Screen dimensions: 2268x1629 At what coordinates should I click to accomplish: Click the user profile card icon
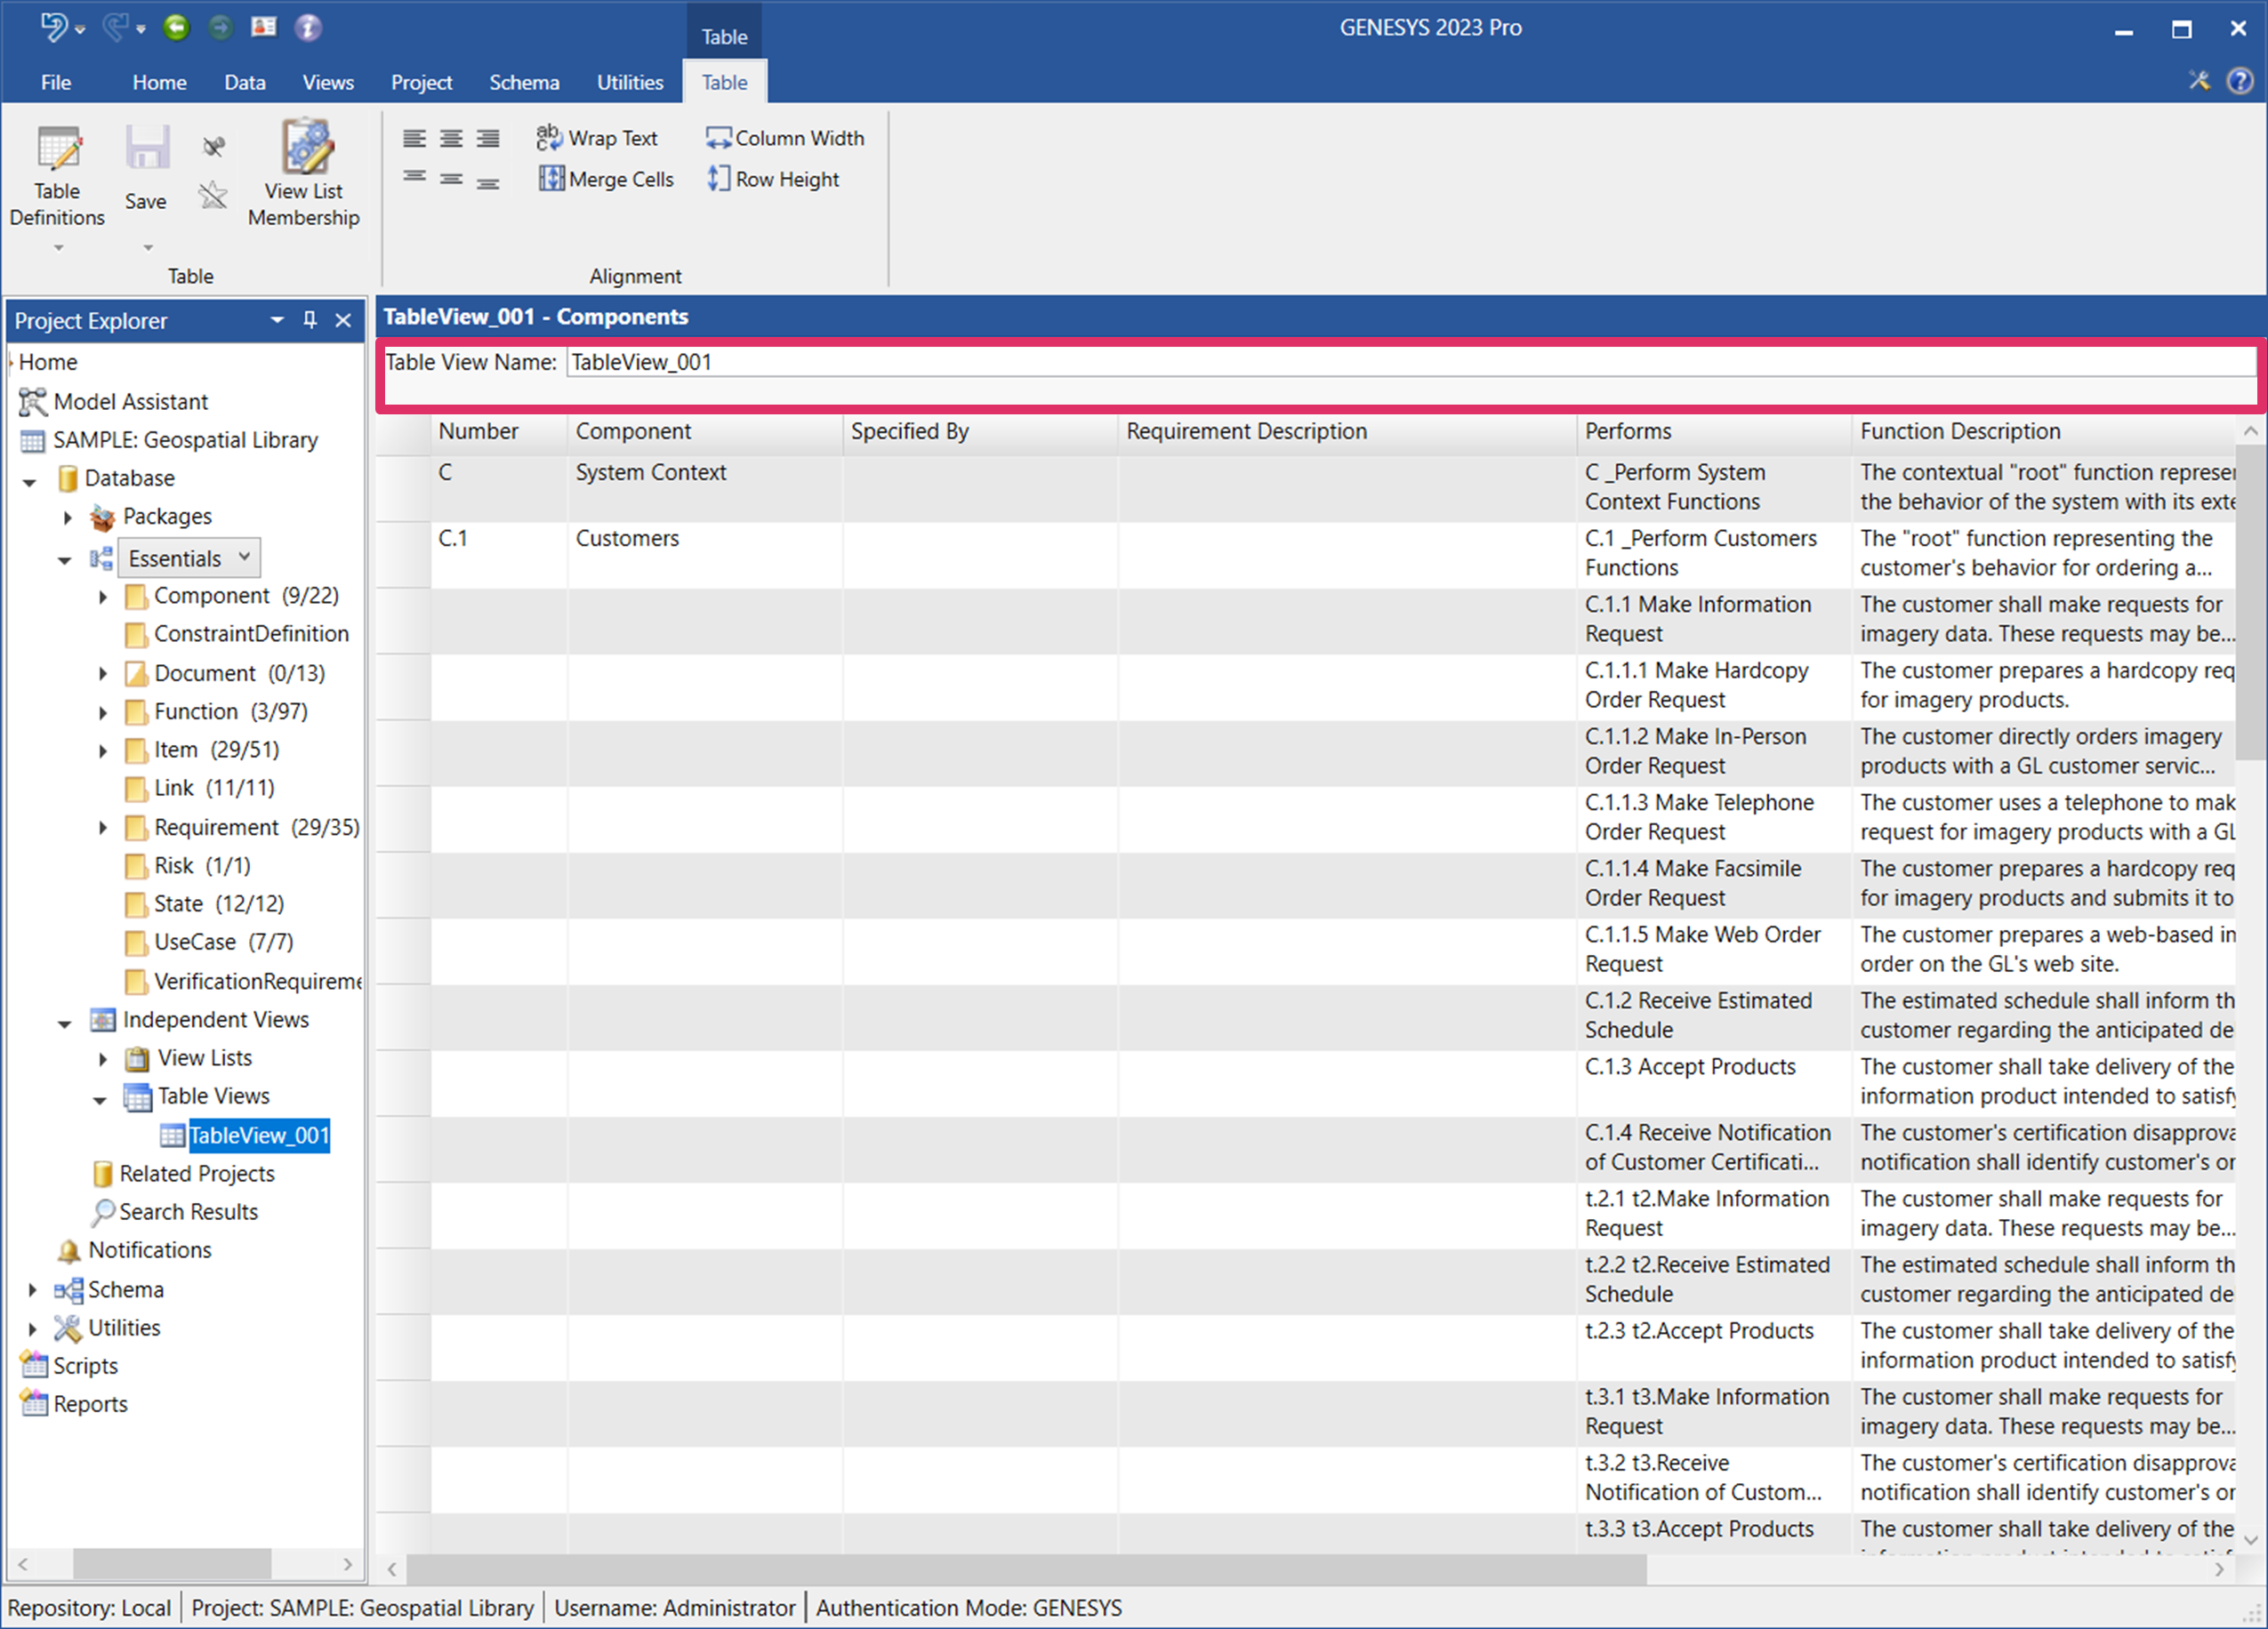click(264, 27)
